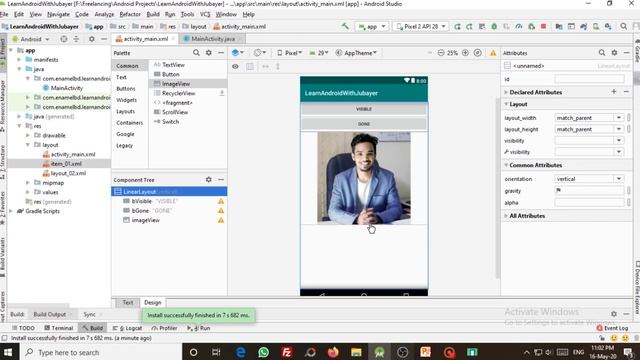Search the Palette panel
Screen dimensions: 640x360
(196, 53)
